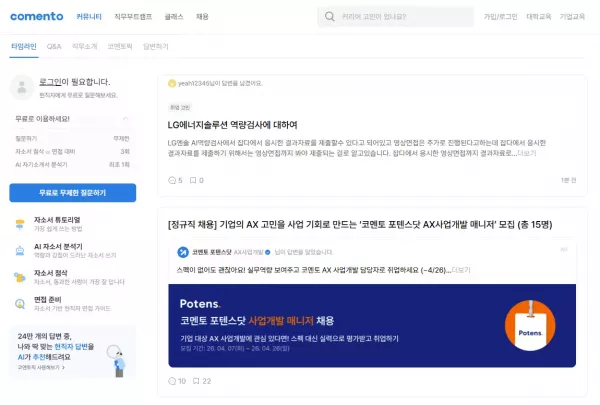Expand LG에너지솔루션 post with 더보기
600x405 pixels.
(x=527, y=153)
